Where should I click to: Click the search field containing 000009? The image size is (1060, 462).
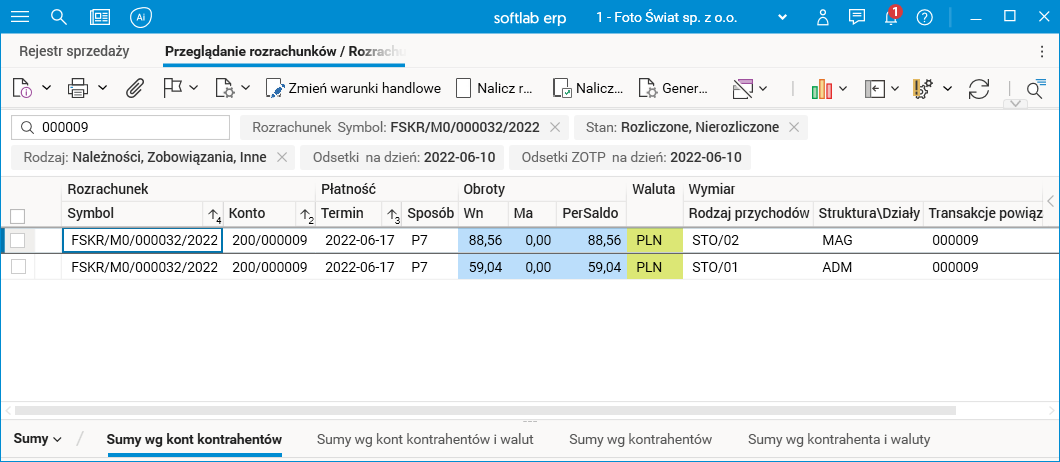(x=121, y=127)
